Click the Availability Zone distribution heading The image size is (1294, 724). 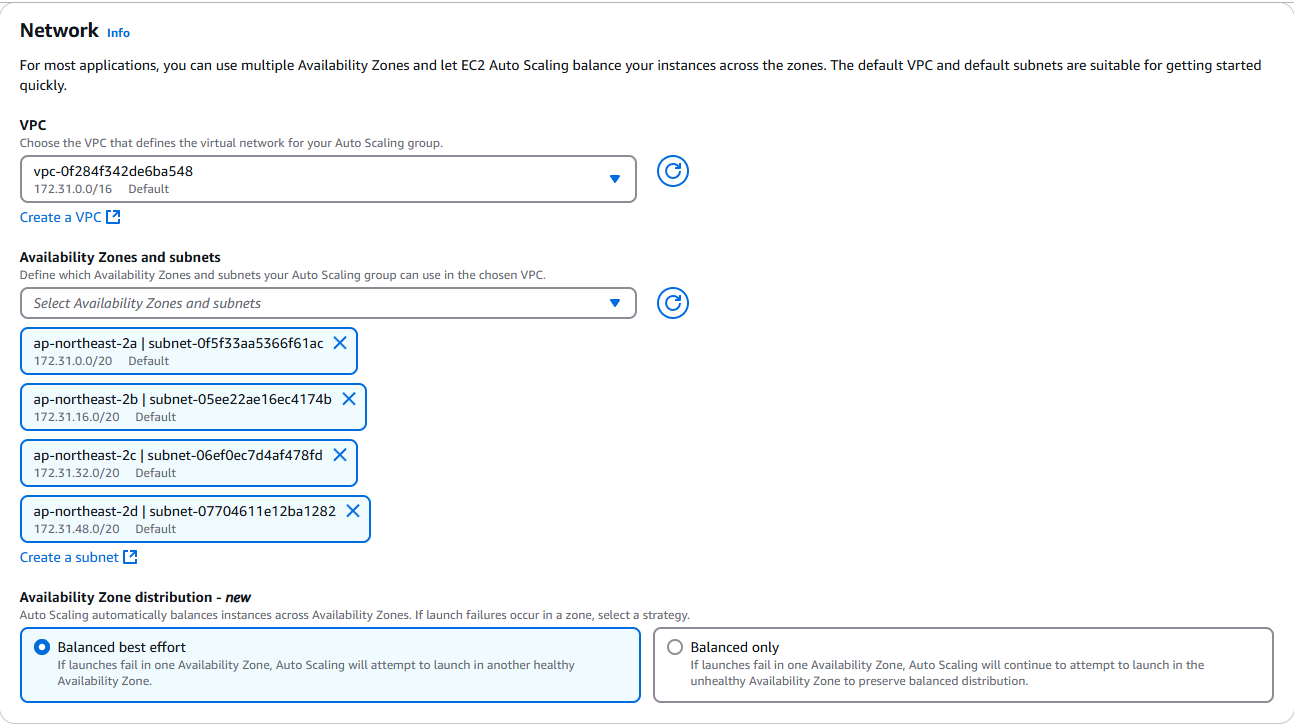pyautogui.click(x=135, y=598)
